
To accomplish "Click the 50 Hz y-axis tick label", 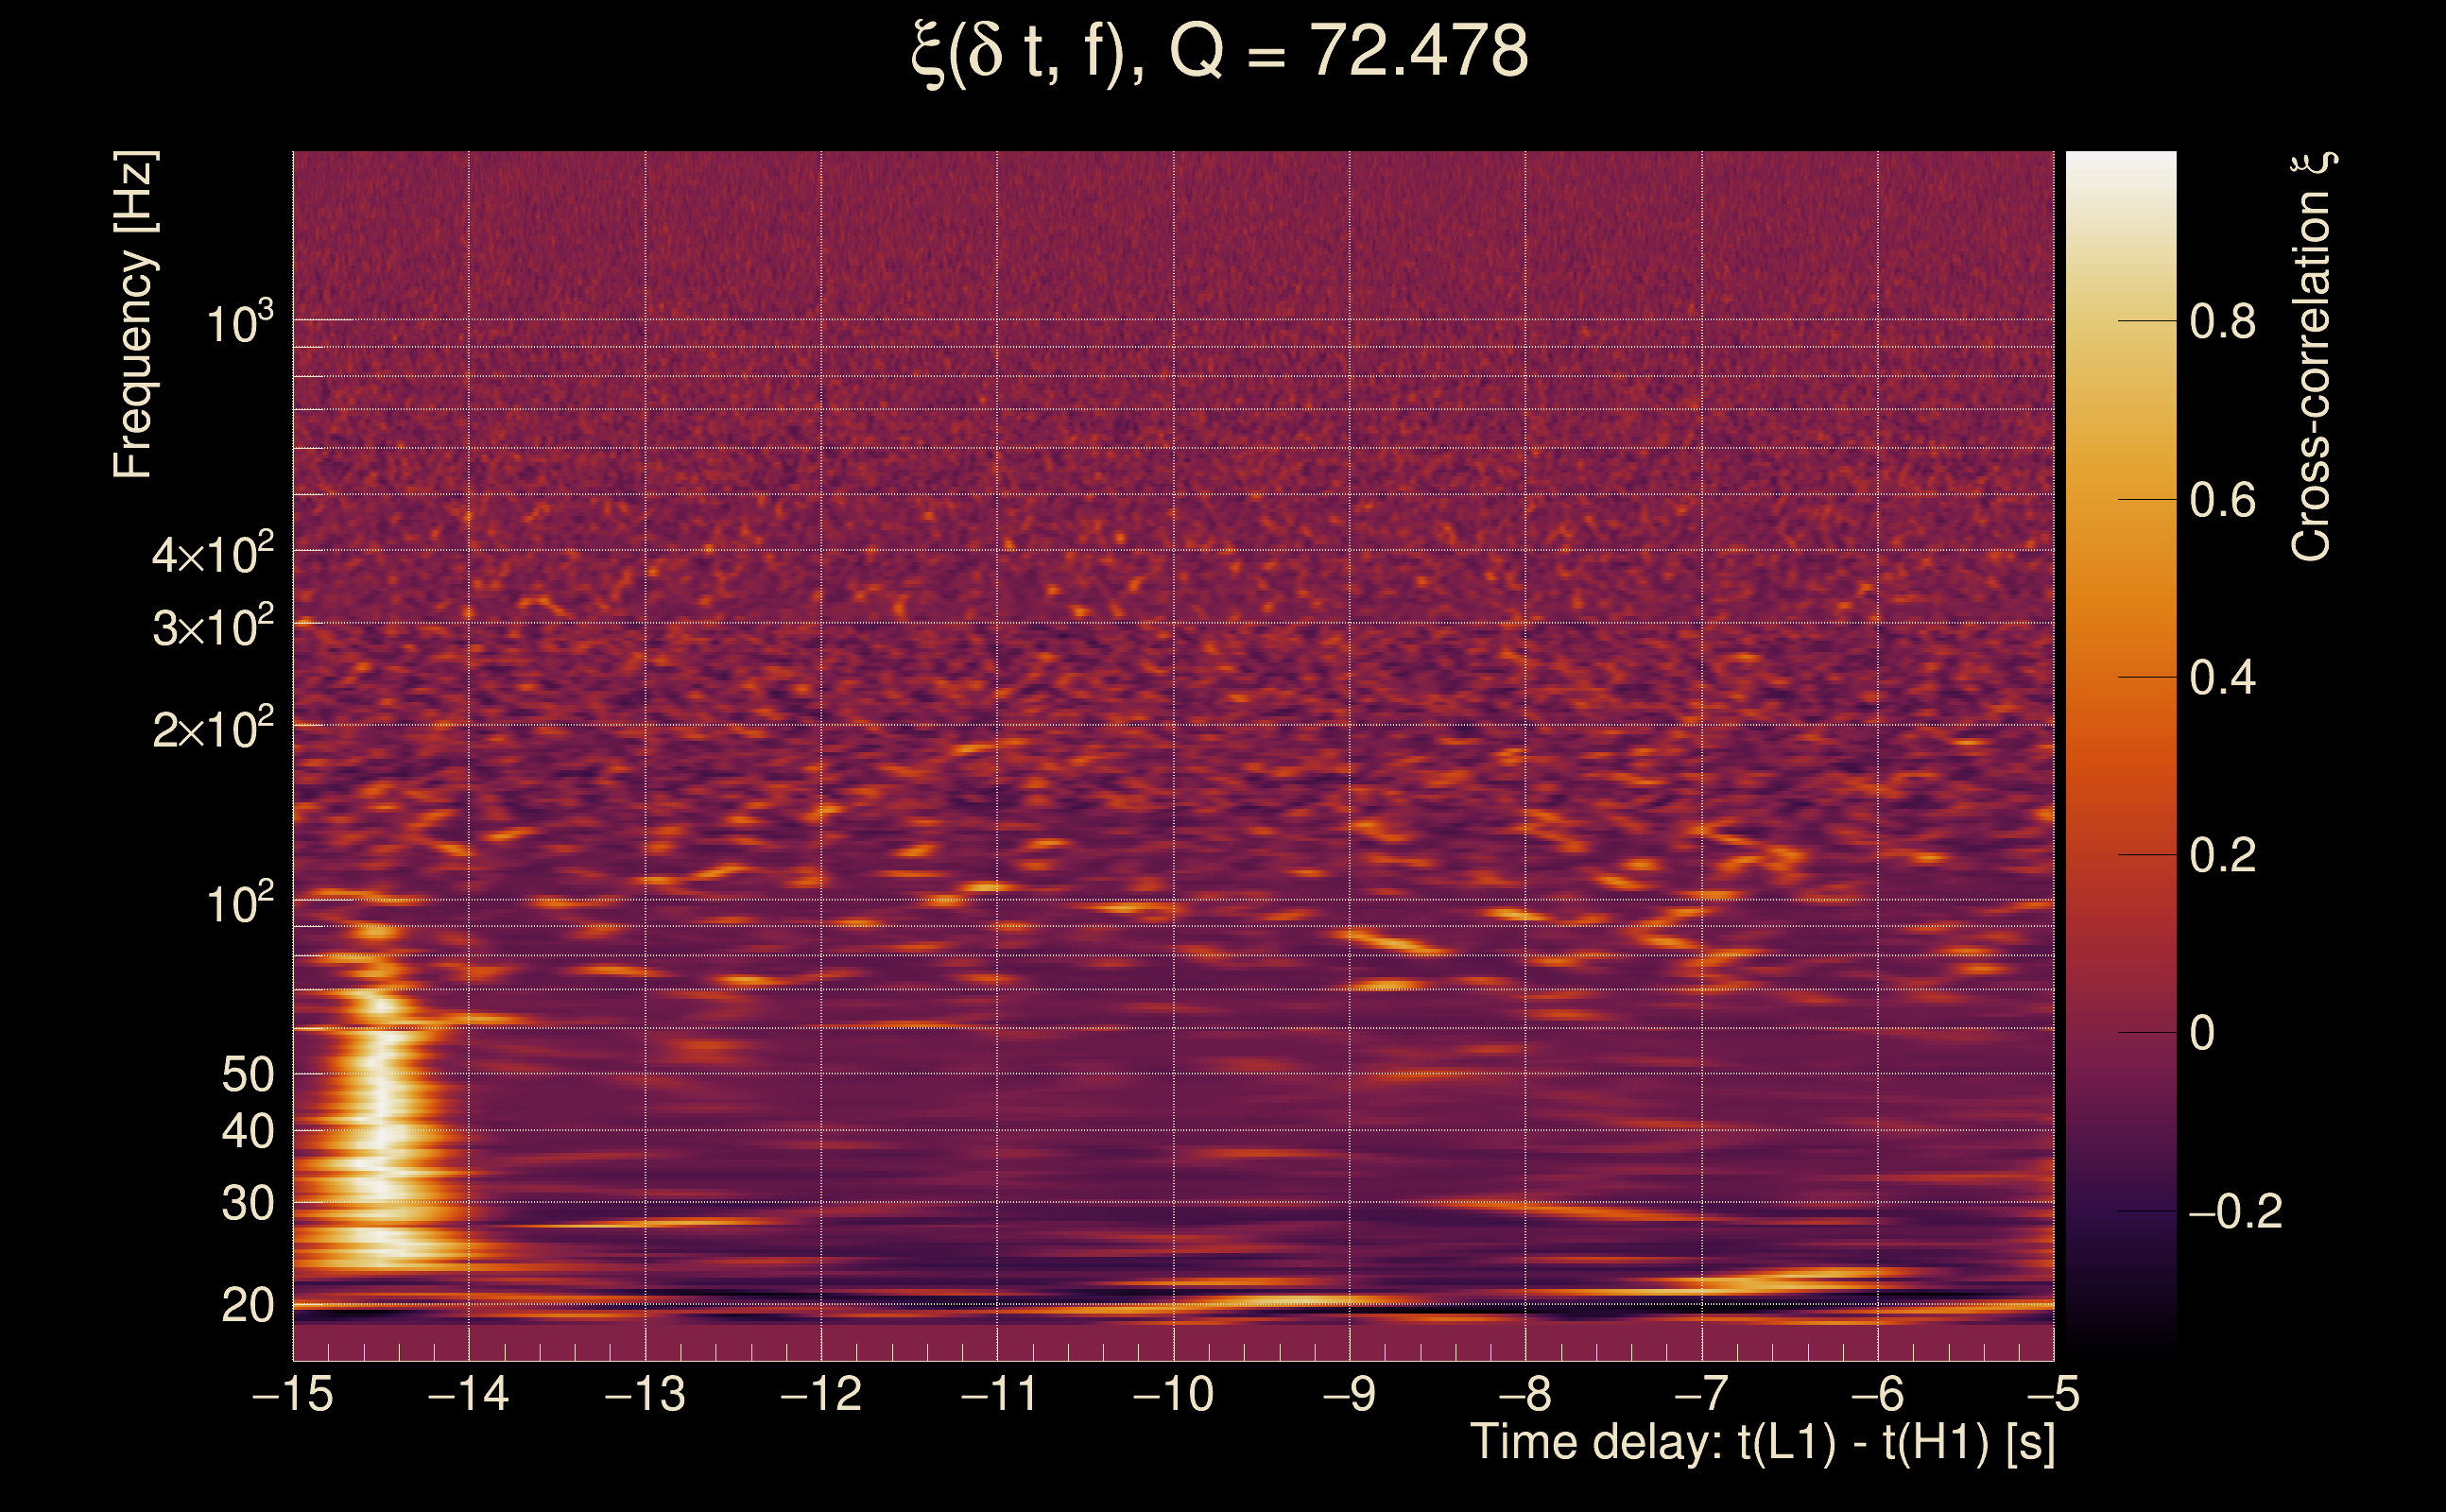I will click(x=247, y=1076).
